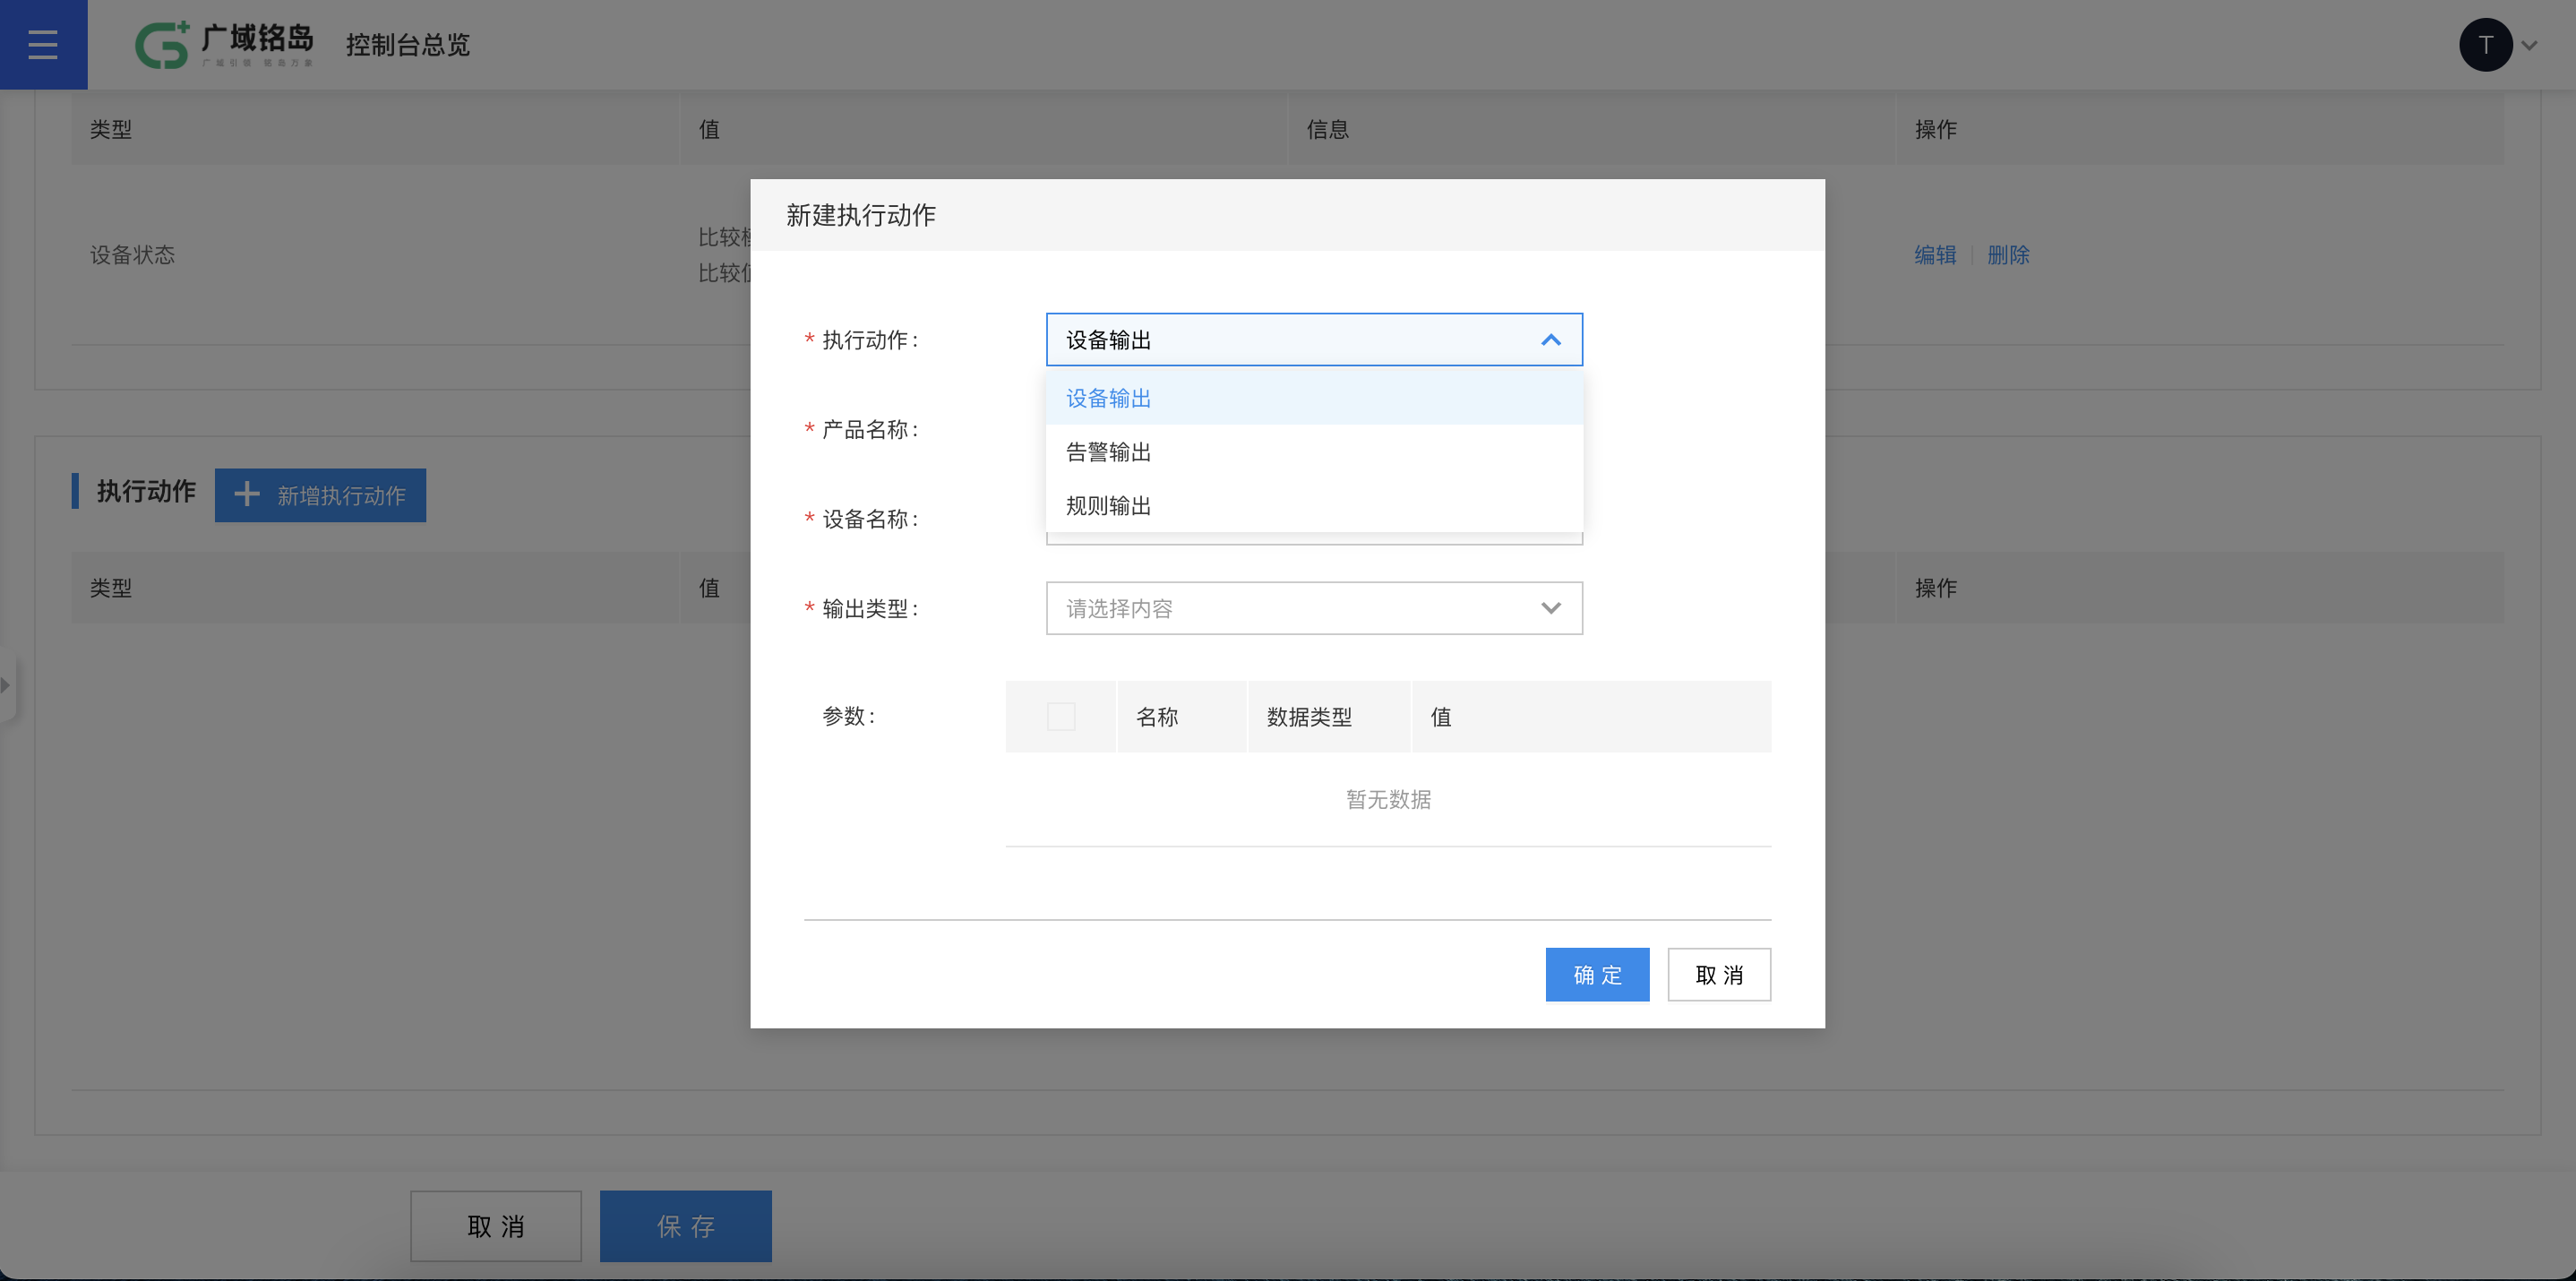Click the 设备状态 table cell

pyautogui.click(x=133, y=255)
